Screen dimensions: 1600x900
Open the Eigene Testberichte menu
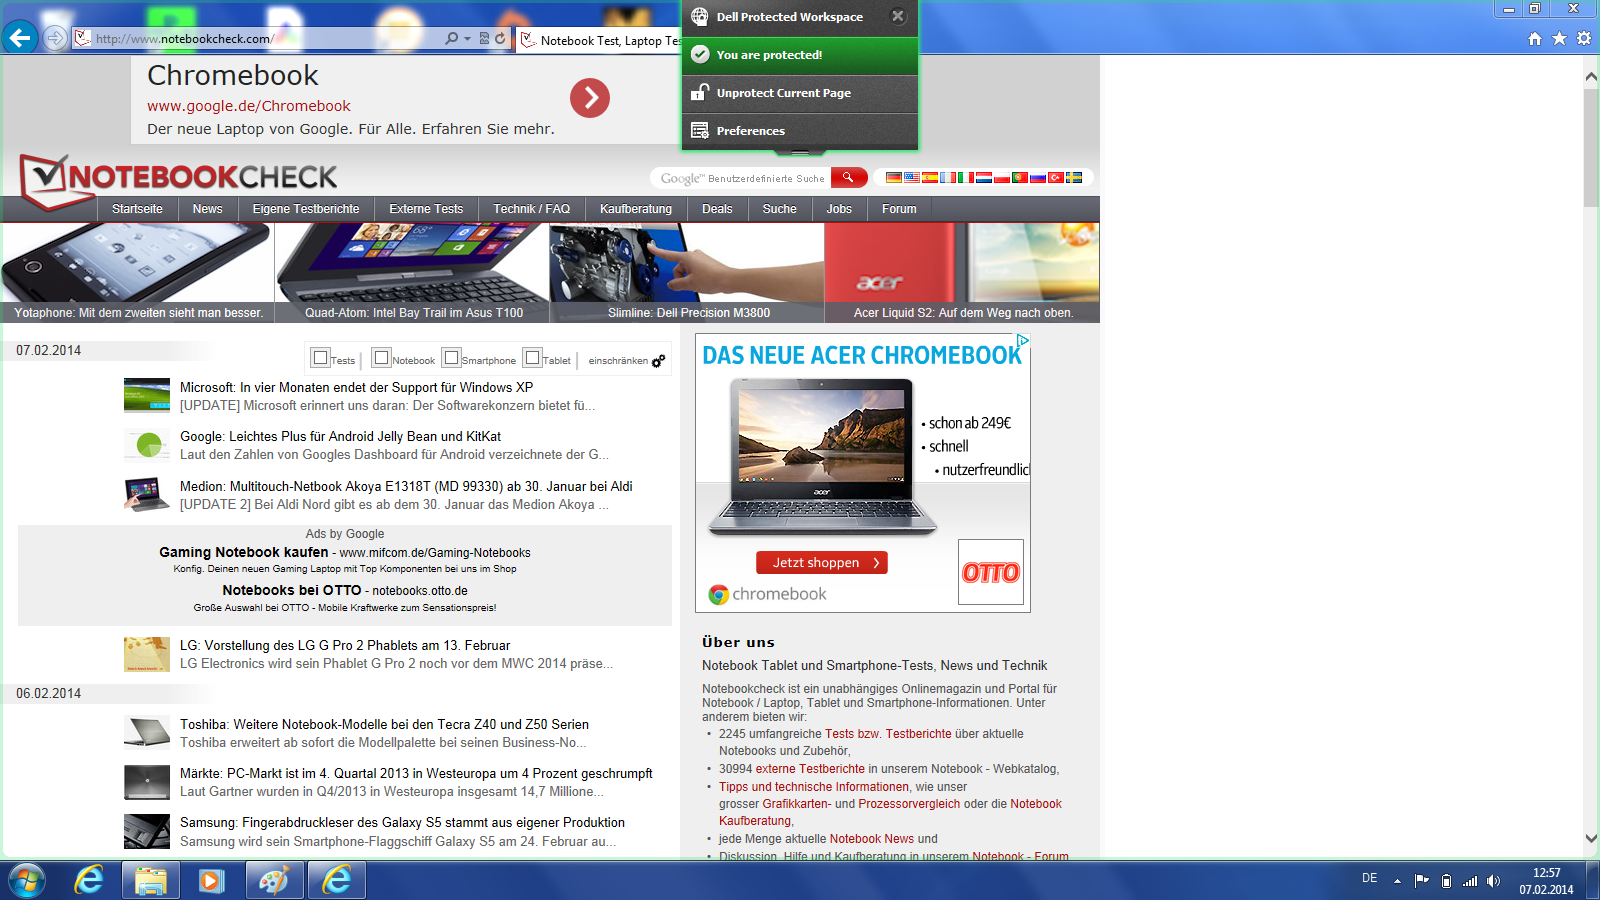coord(306,209)
